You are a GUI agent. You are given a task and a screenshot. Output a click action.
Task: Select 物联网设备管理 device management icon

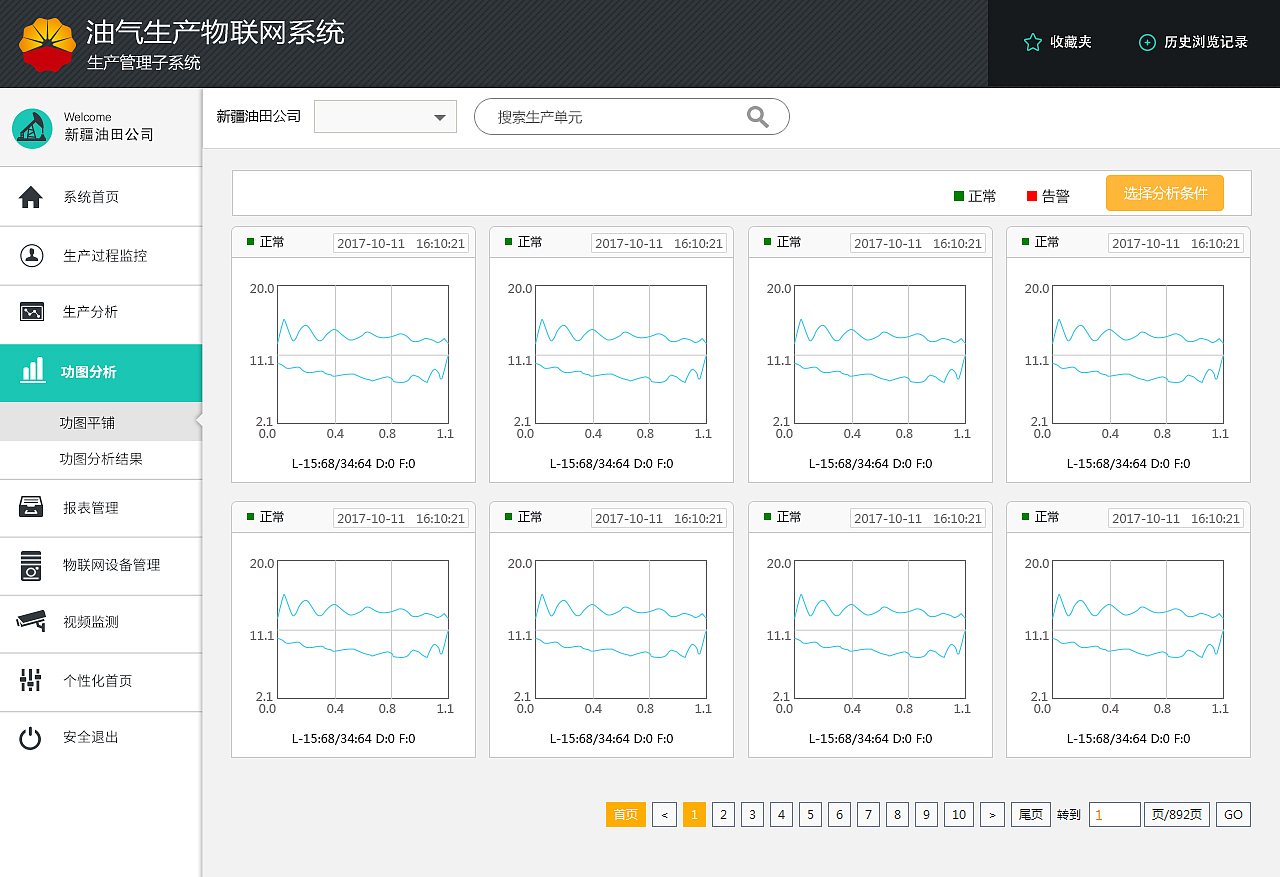pyautogui.click(x=31, y=566)
